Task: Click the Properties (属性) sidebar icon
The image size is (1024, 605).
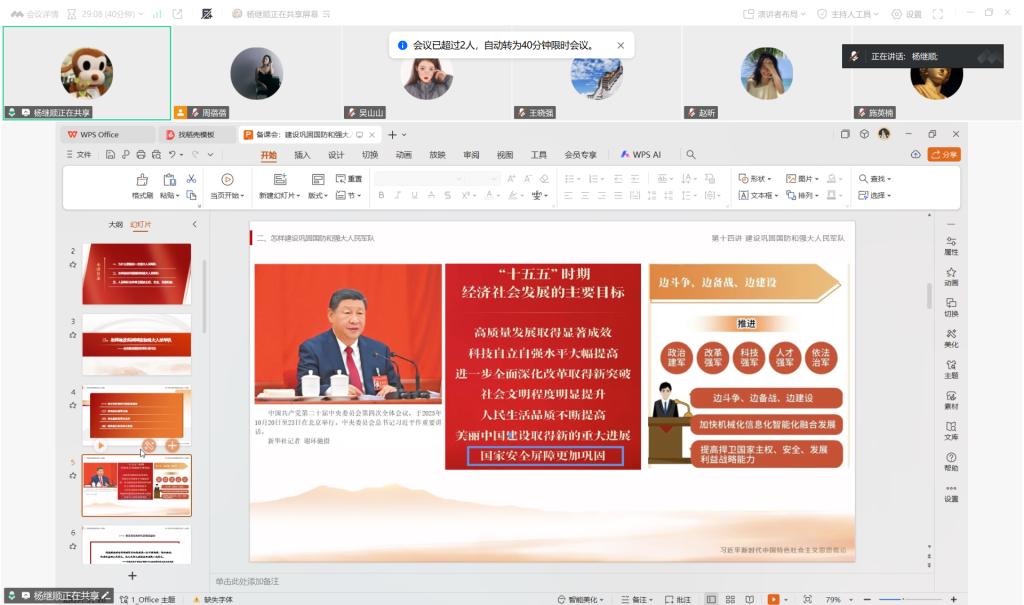Action: [x=951, y=246]
